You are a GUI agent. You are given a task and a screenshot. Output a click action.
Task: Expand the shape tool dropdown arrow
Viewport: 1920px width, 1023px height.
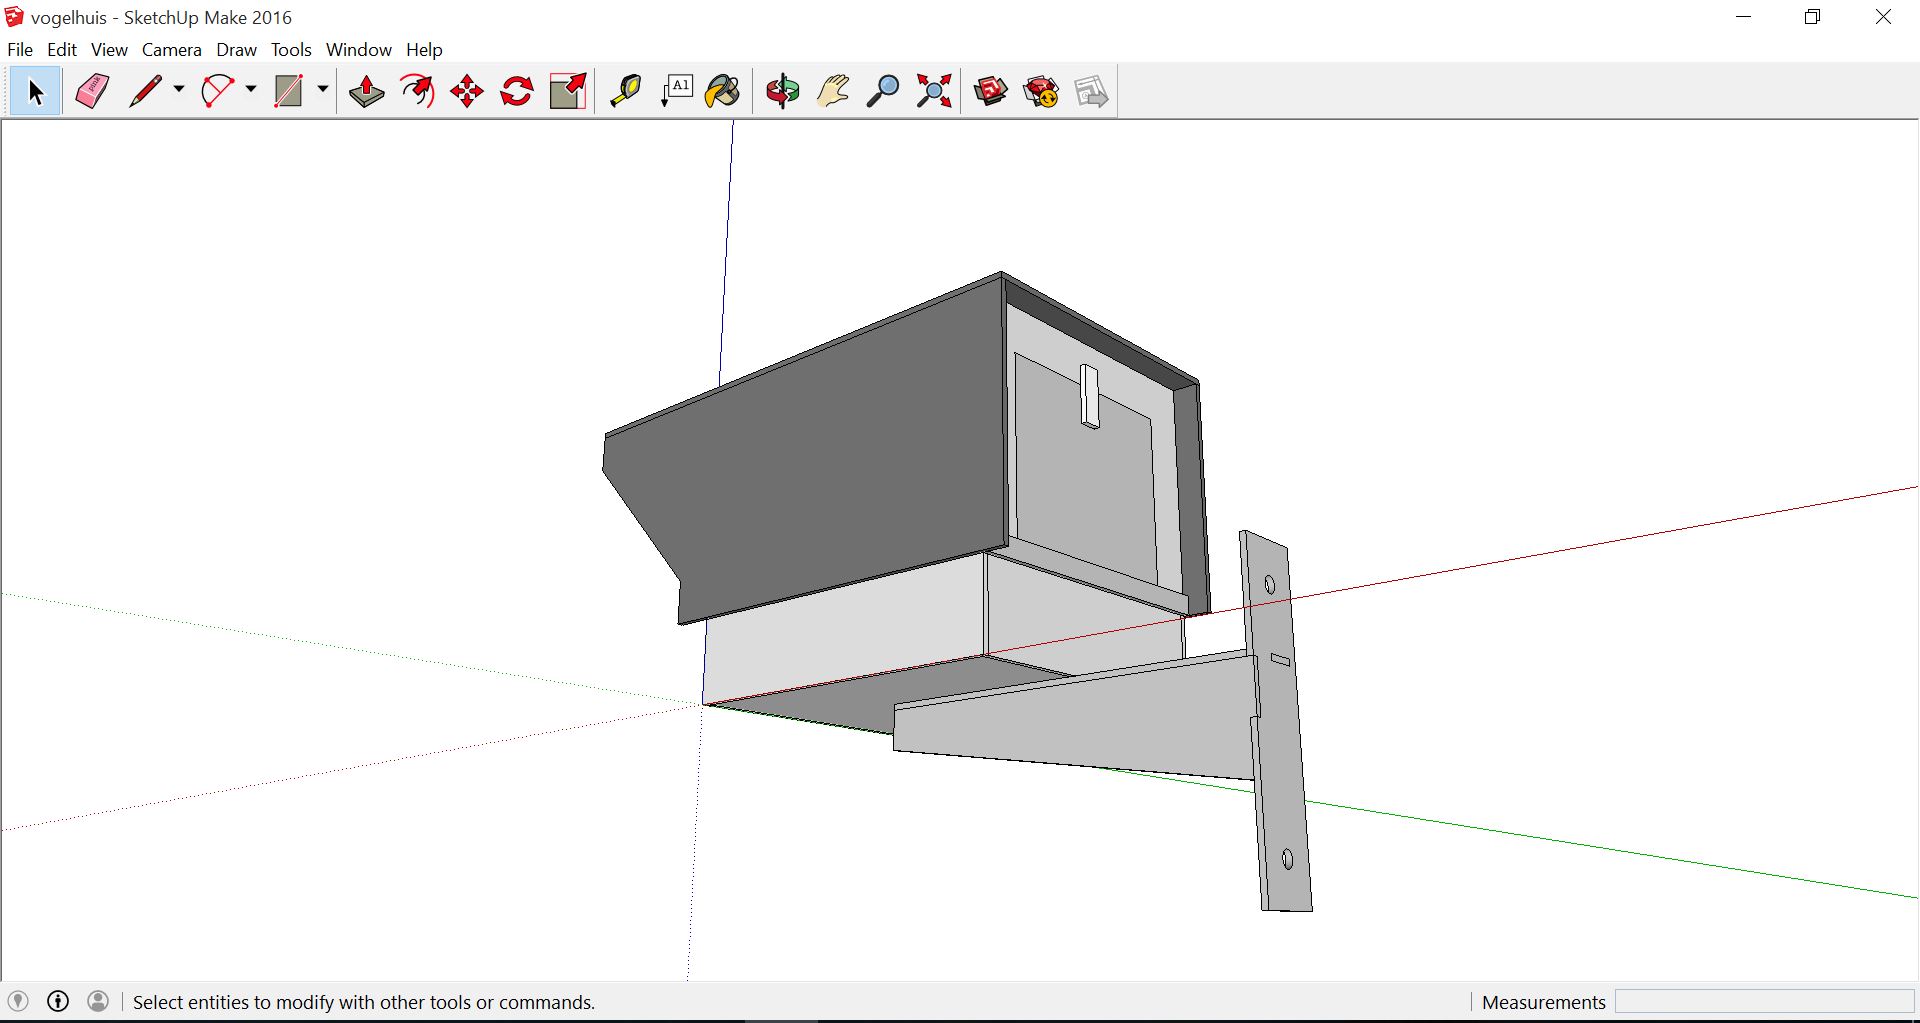323,90
